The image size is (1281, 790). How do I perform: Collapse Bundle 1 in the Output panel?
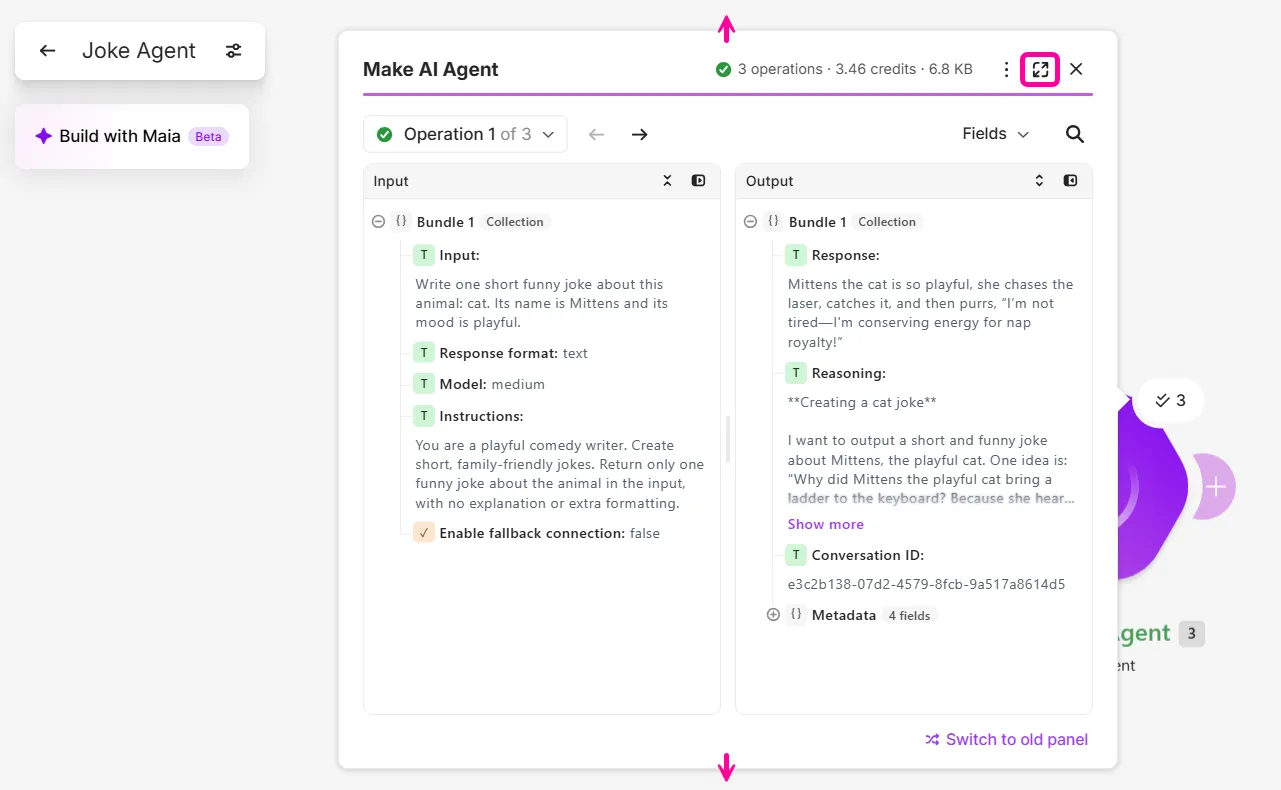pyautogui.click(x=750, y=222)
